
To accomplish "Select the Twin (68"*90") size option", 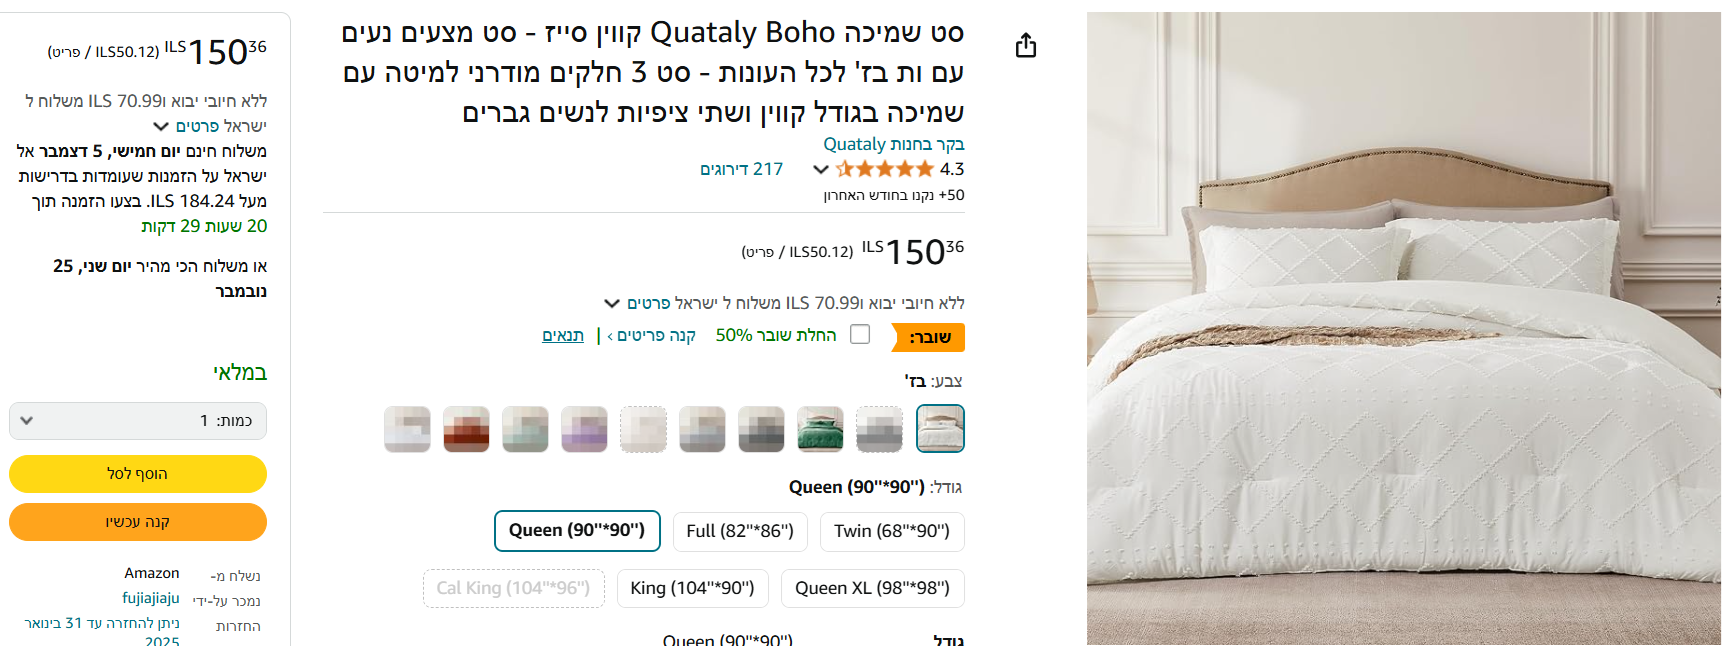I will tap(891, 531).
